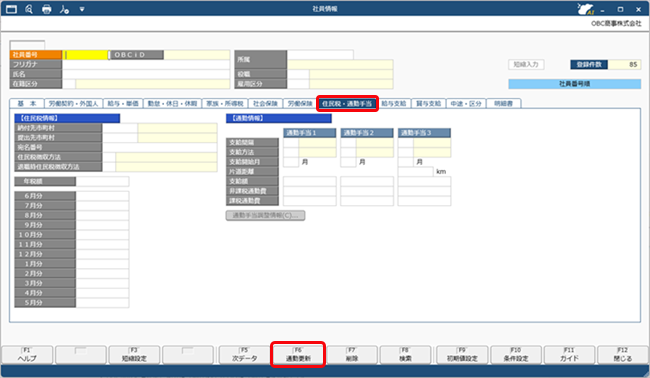Click the 通勤手当調整情報(C)... button
Screen dimensions: 650x378
coord(266,216)
